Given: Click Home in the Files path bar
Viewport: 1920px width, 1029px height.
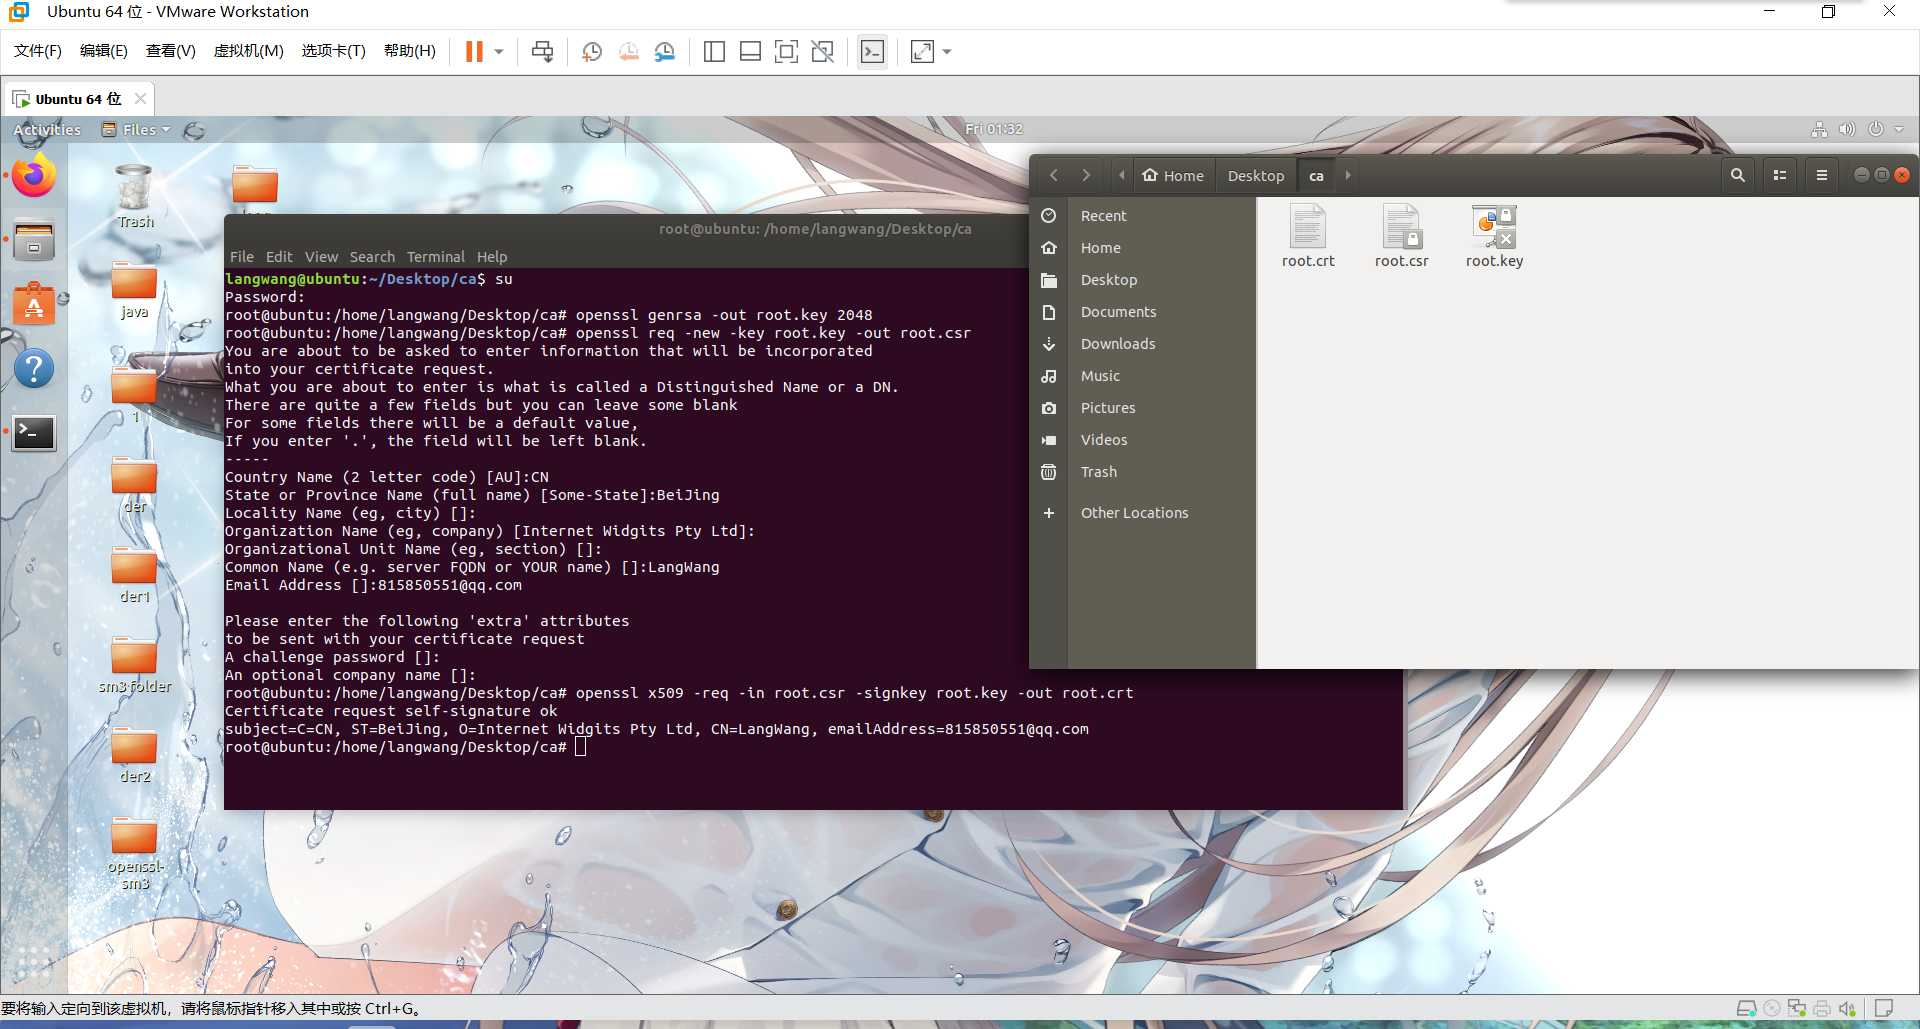Looking at the screenshot, I should click(x=1174, y=175).
